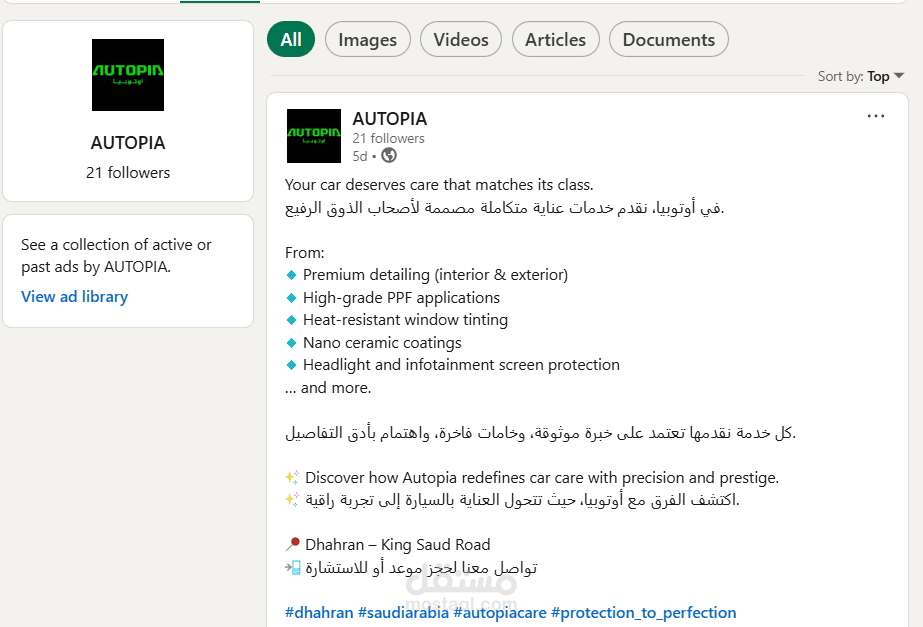Click AUTOPIA name in the sidebar card

point(128,143)
